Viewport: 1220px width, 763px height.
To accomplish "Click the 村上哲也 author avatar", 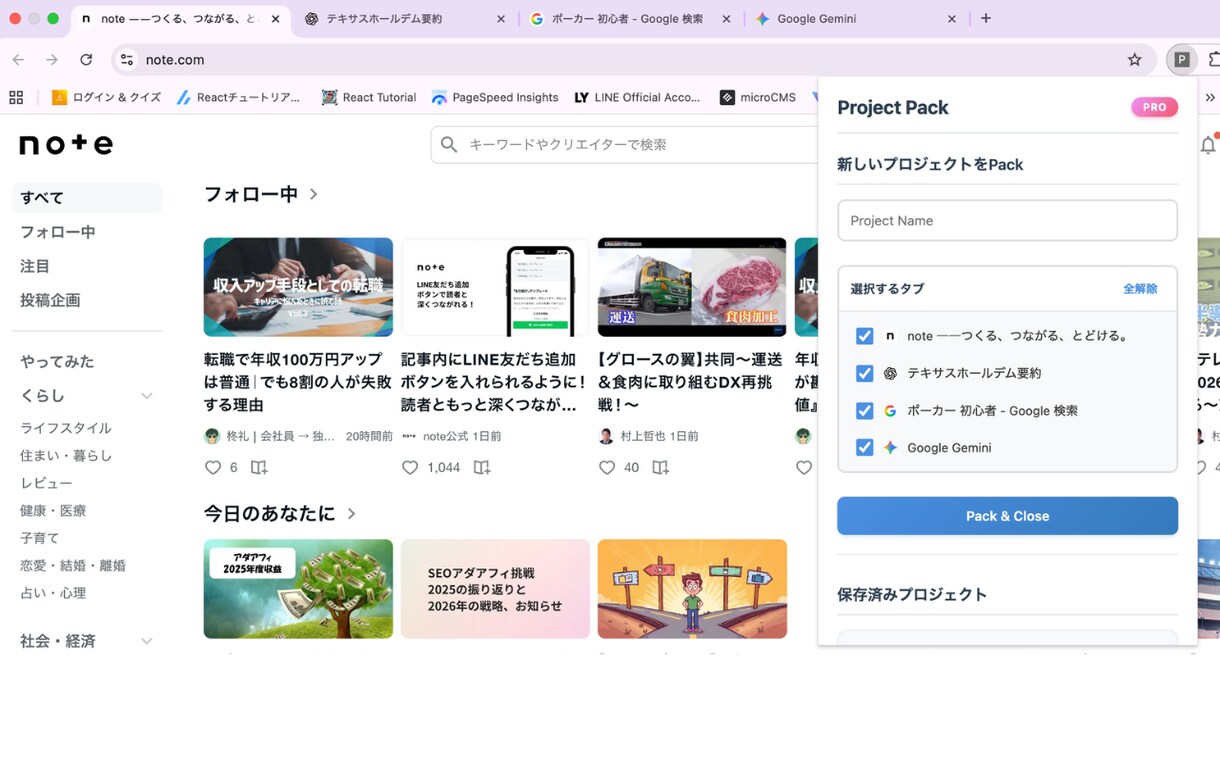I will [606, 436].
